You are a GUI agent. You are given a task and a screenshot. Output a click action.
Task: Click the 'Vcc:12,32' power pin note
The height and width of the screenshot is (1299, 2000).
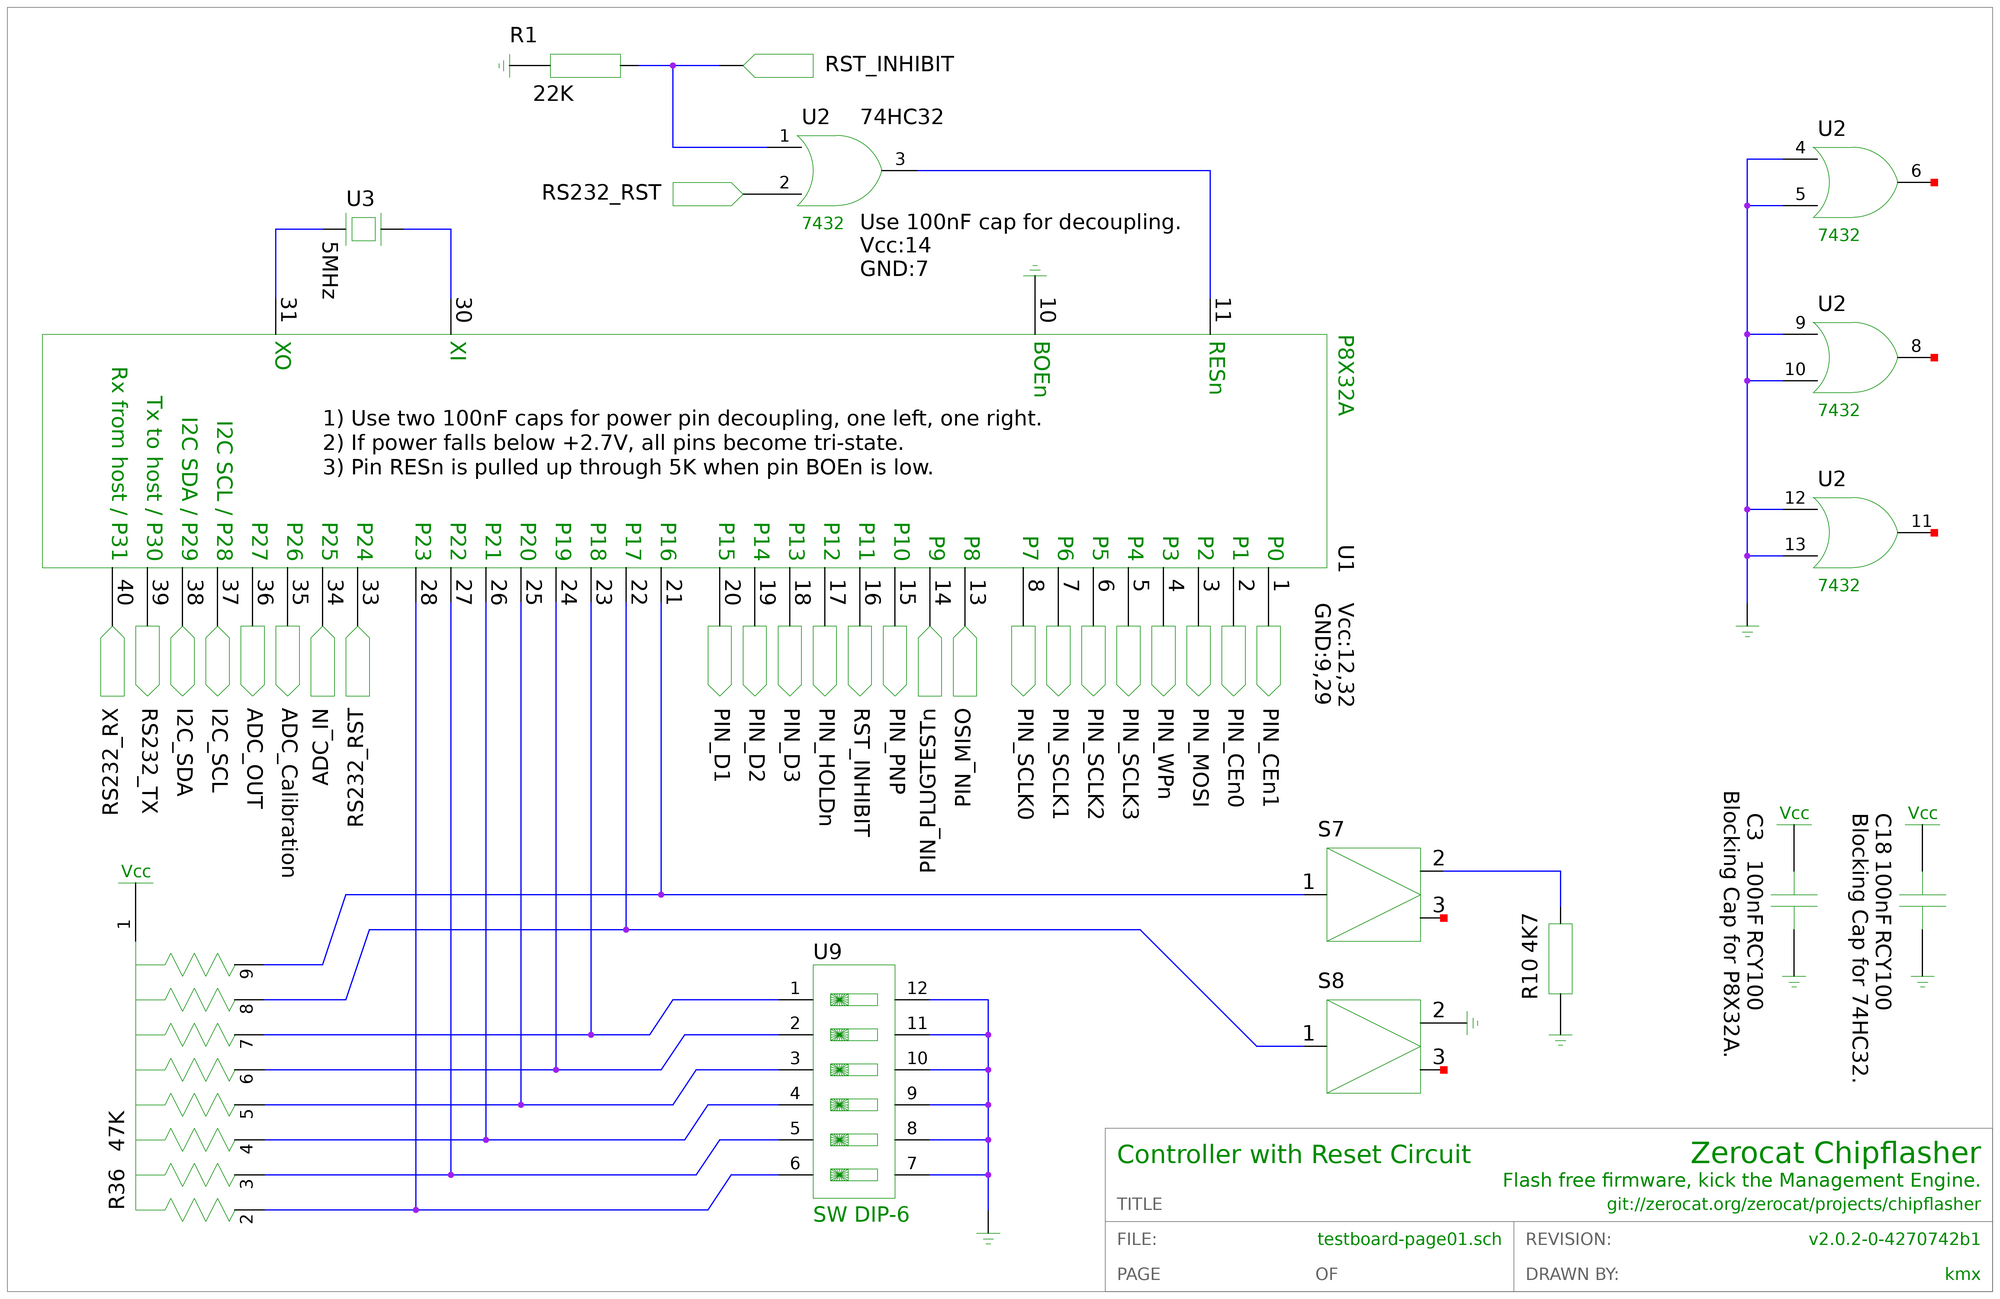pos(1345,655)
